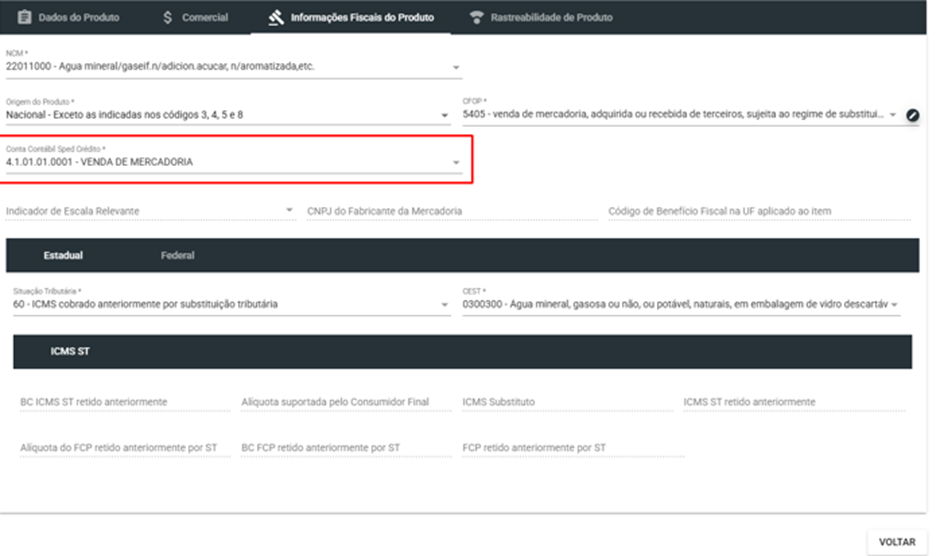Screen dimensions: 940x556
Task: Click the tracking icon beside Rastreabilidade
Action: [x=476, y=17]
